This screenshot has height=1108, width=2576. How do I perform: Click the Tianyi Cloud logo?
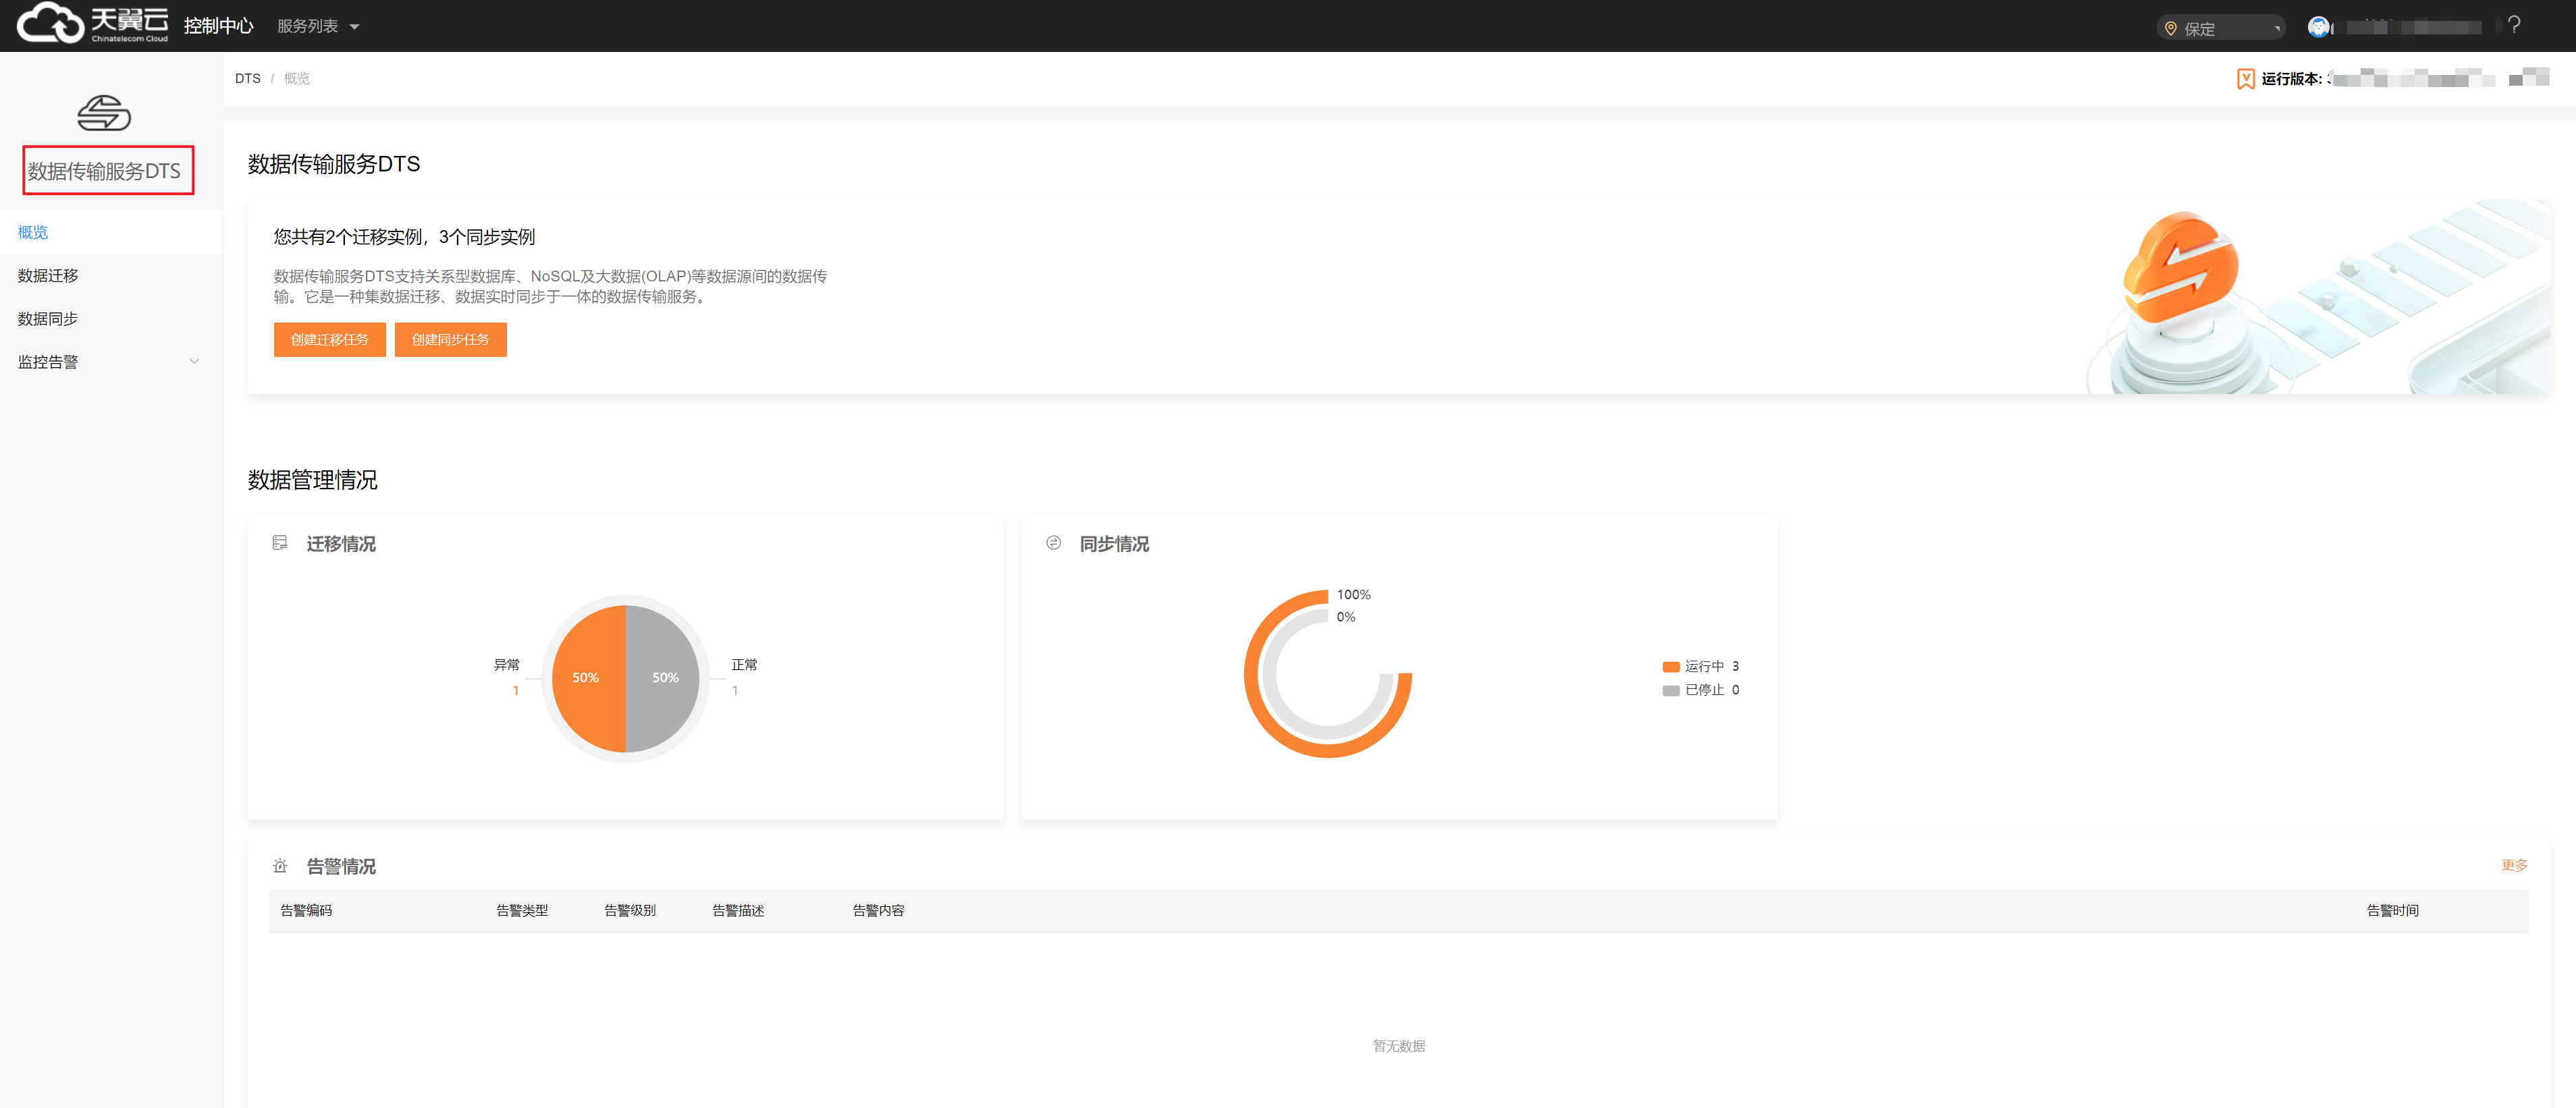(93, 24)
